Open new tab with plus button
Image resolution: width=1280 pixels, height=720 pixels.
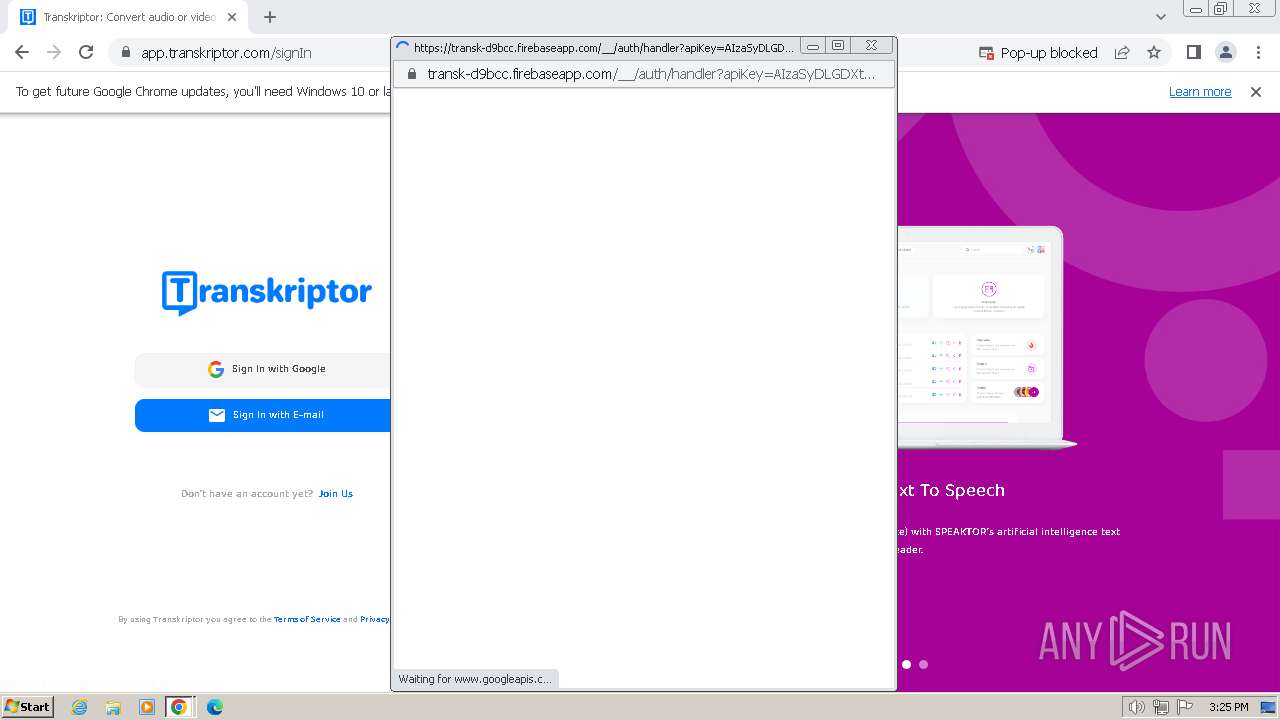270,17
